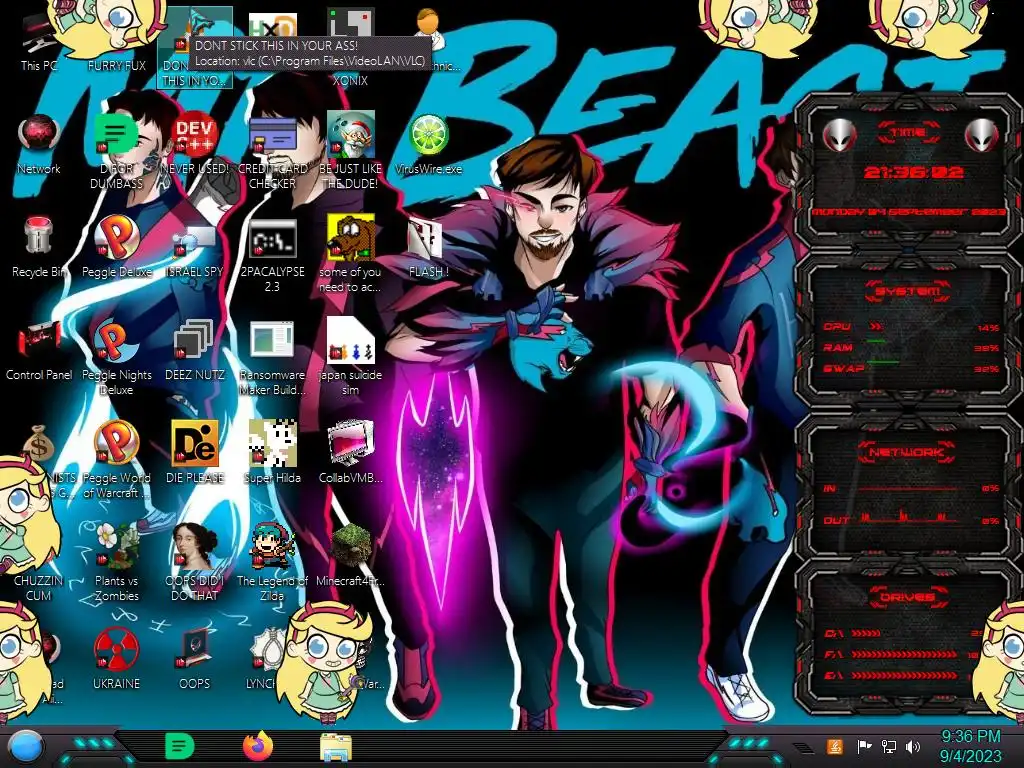Click the SYSTEM widget header
This screenshot has width=1024, height=768.
coord(908,291)
